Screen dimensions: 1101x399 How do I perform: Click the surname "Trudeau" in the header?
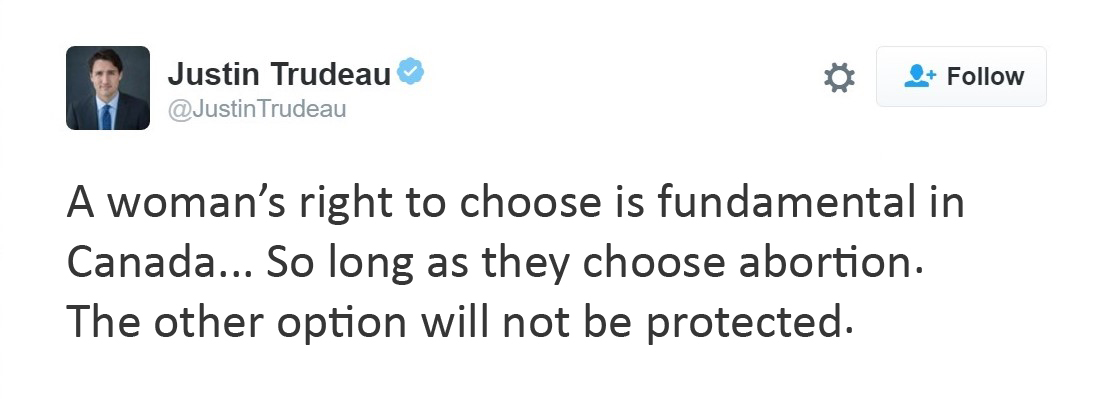[x=331, y=74]
